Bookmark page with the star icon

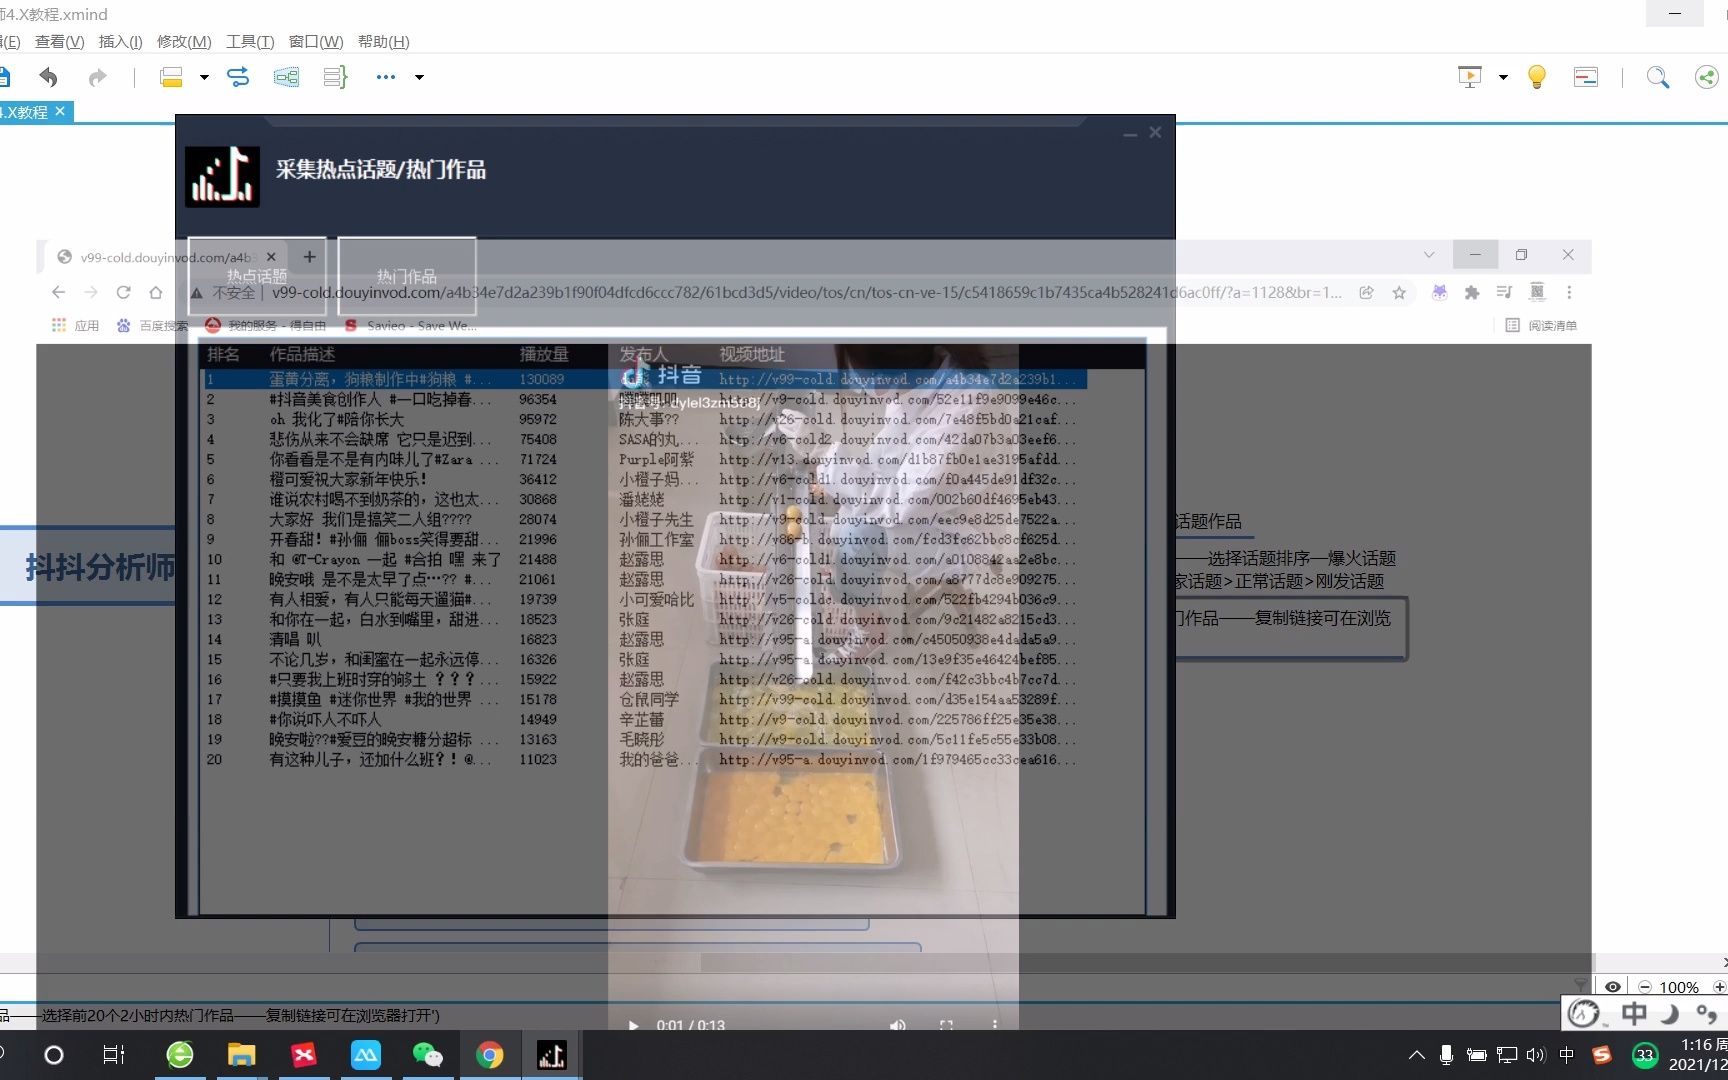(1399, 292)
